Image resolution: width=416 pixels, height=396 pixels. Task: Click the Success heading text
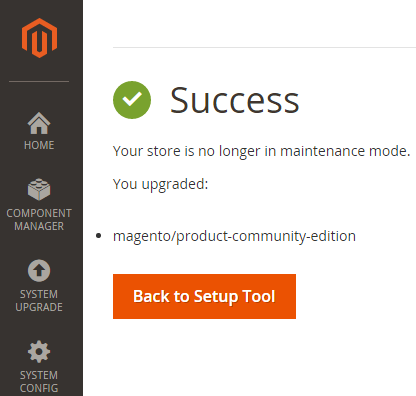pyautogui.click(x=235, y=100)
